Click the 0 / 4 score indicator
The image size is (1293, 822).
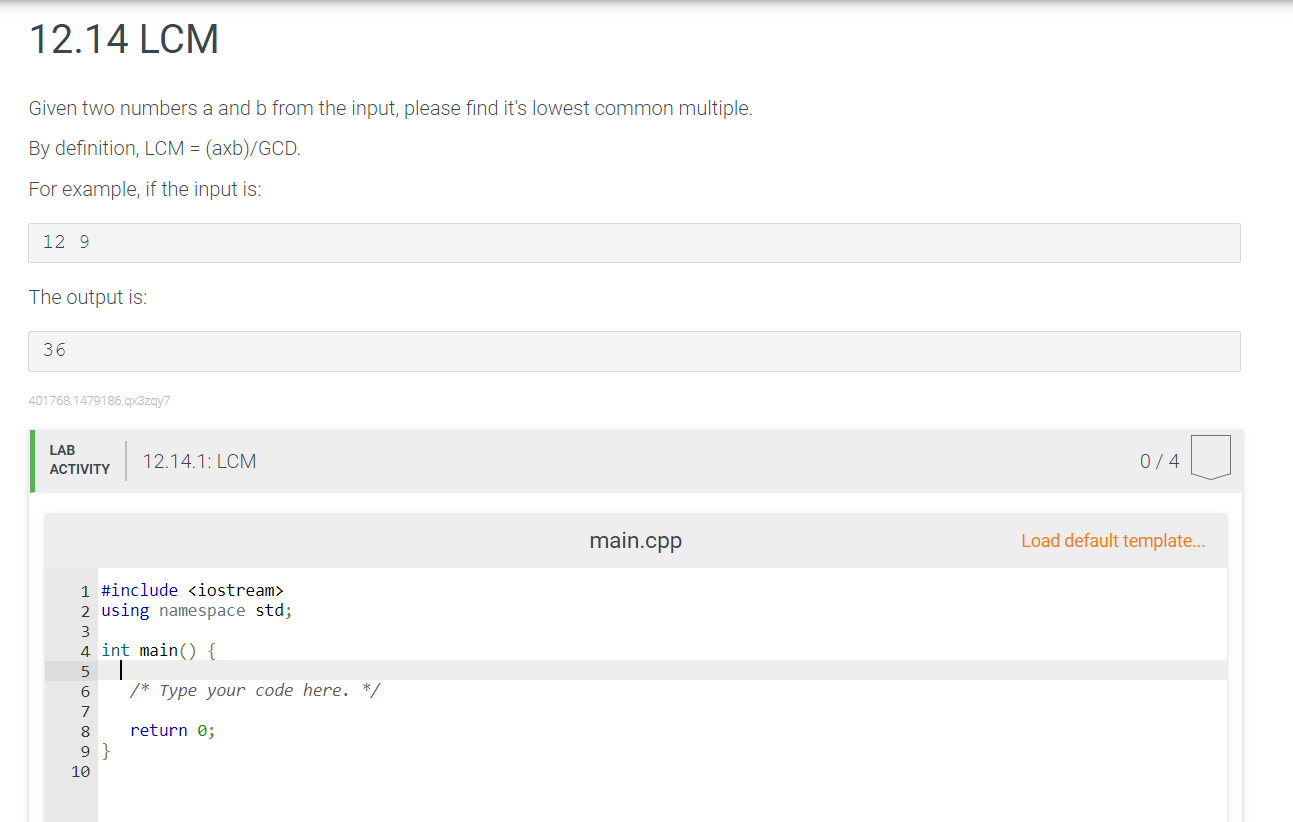click(x=1158, y=461)
